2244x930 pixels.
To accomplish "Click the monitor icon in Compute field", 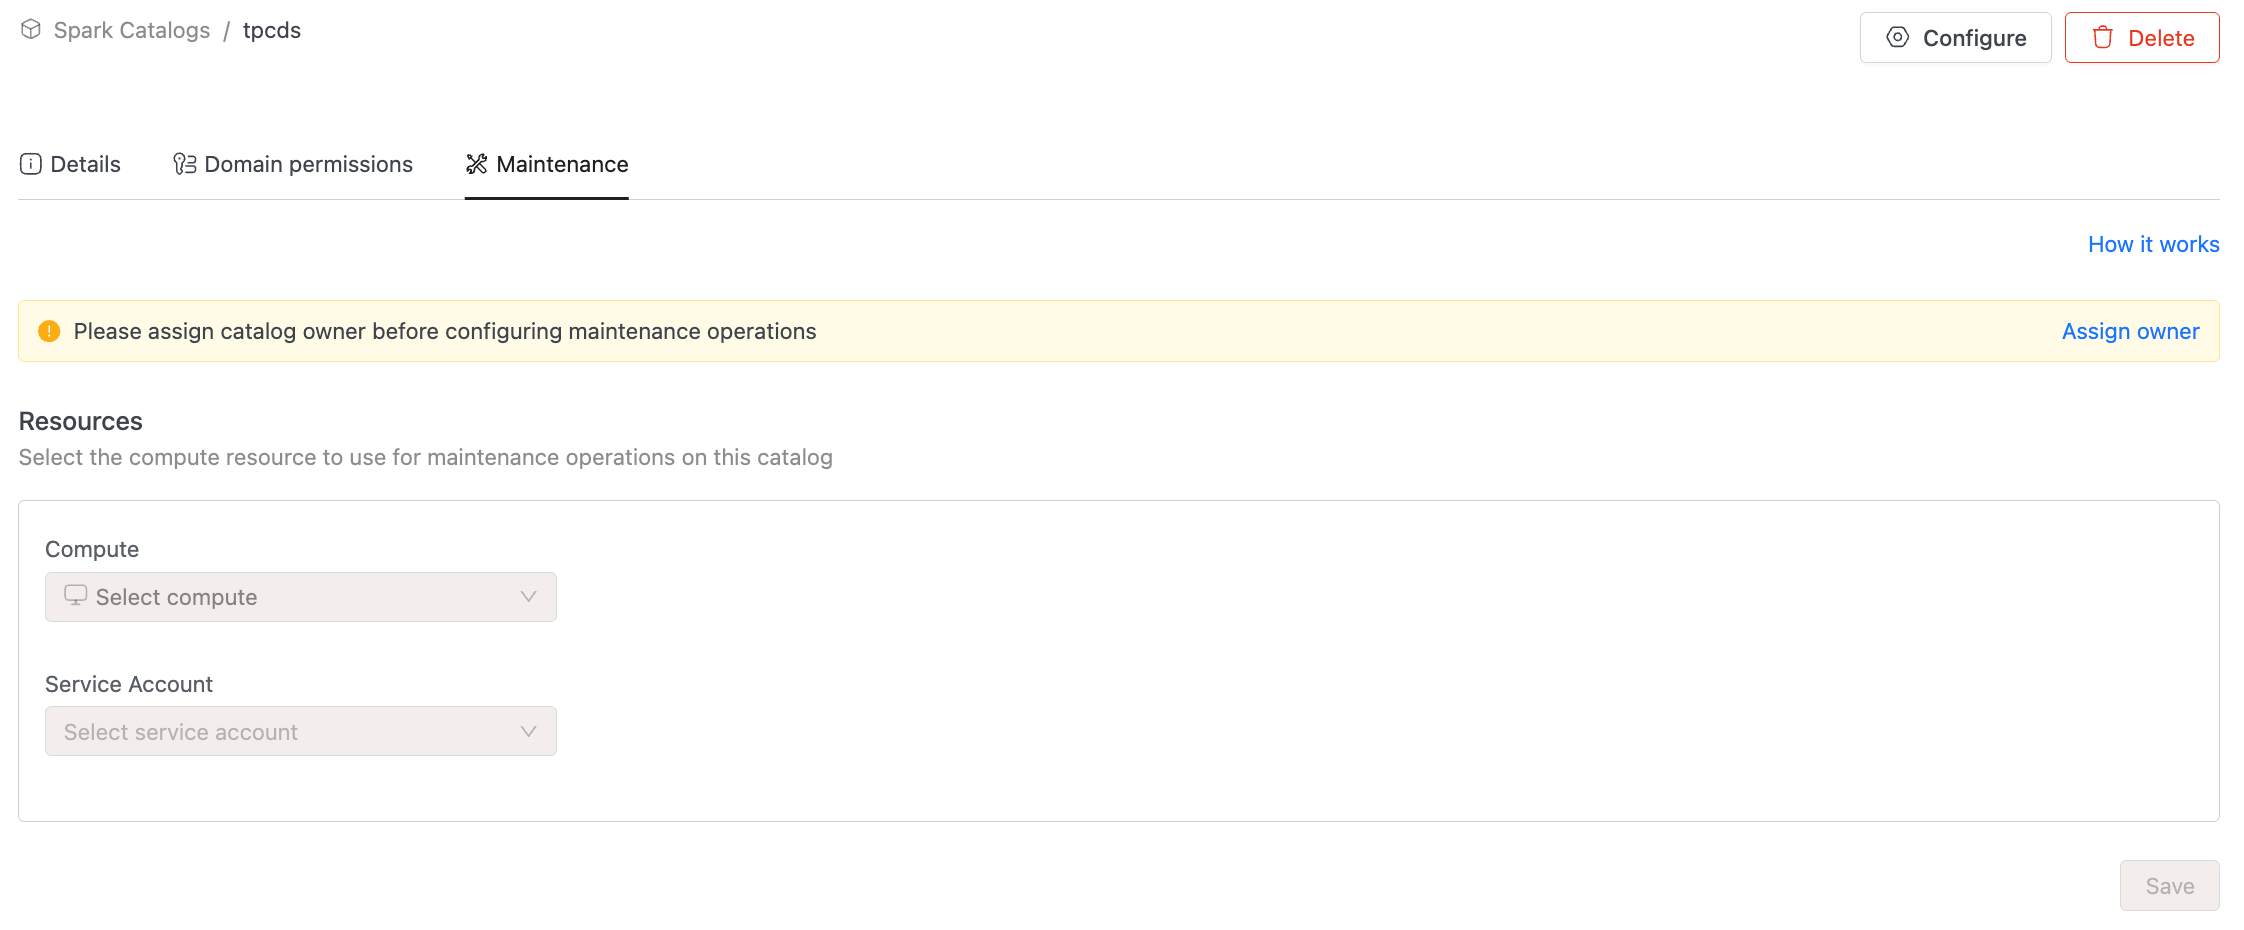I will (x=76, y=596).
